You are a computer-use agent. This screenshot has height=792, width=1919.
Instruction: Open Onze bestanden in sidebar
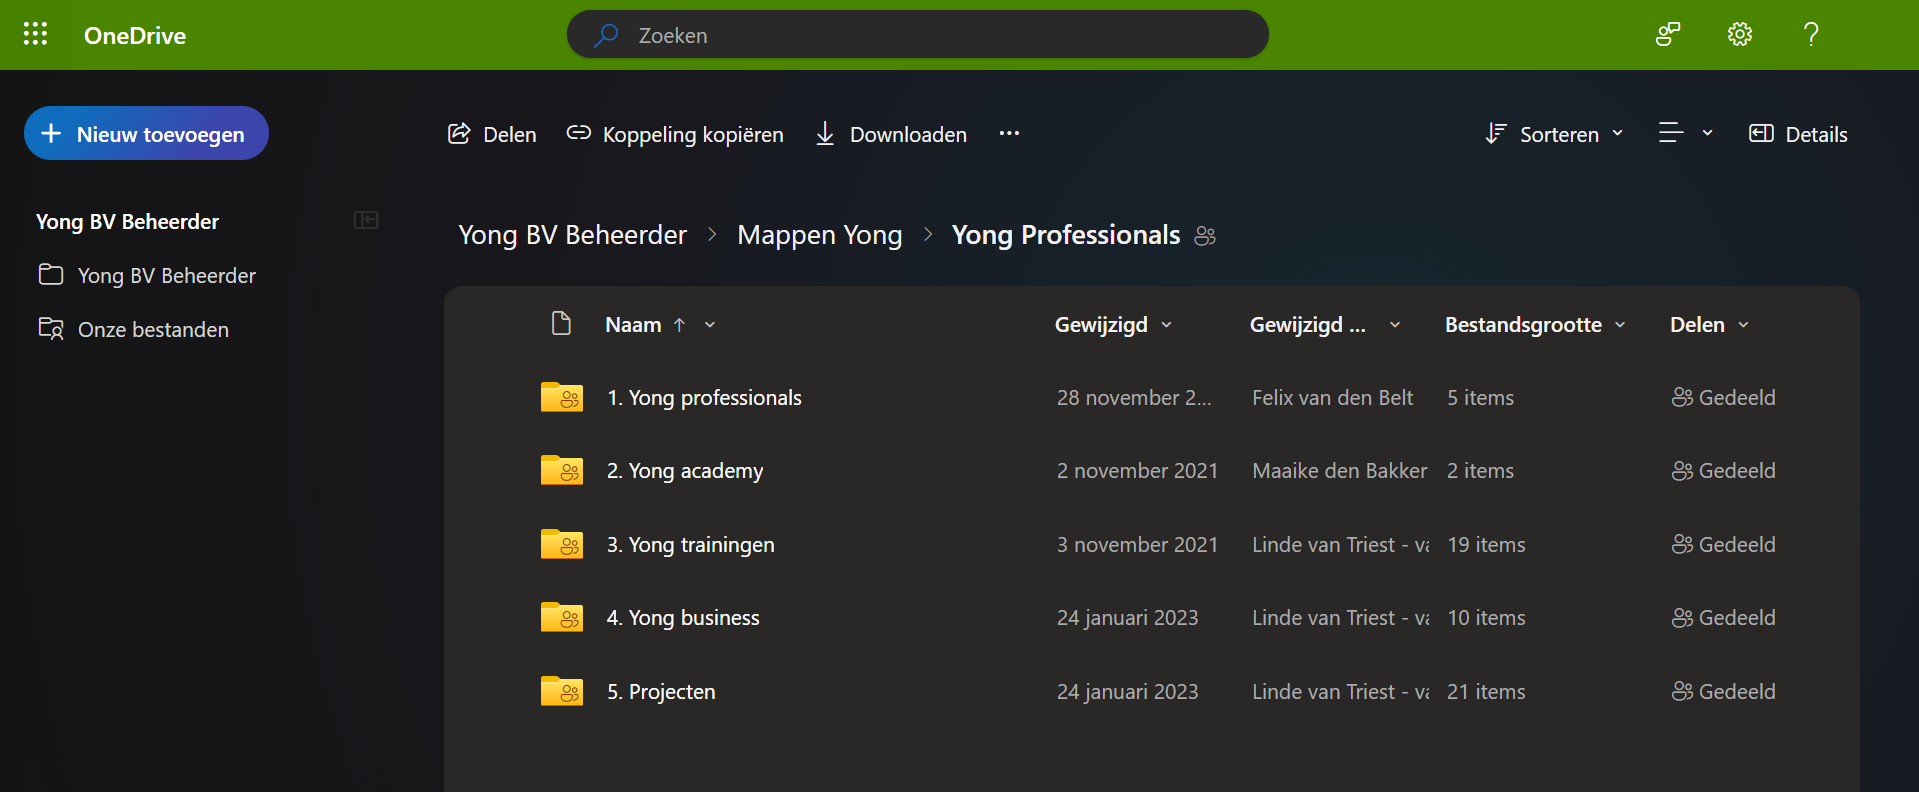coord(153,329)
